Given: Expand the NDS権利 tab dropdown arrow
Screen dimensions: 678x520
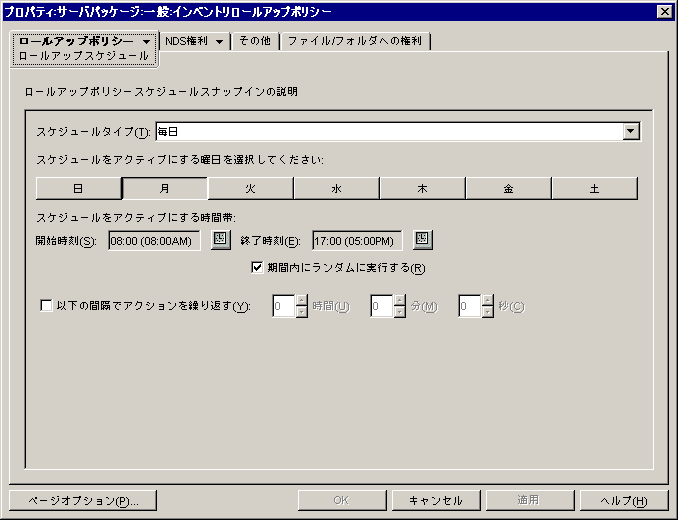Looking at the screenshot, I should click(x=220, y=41).
